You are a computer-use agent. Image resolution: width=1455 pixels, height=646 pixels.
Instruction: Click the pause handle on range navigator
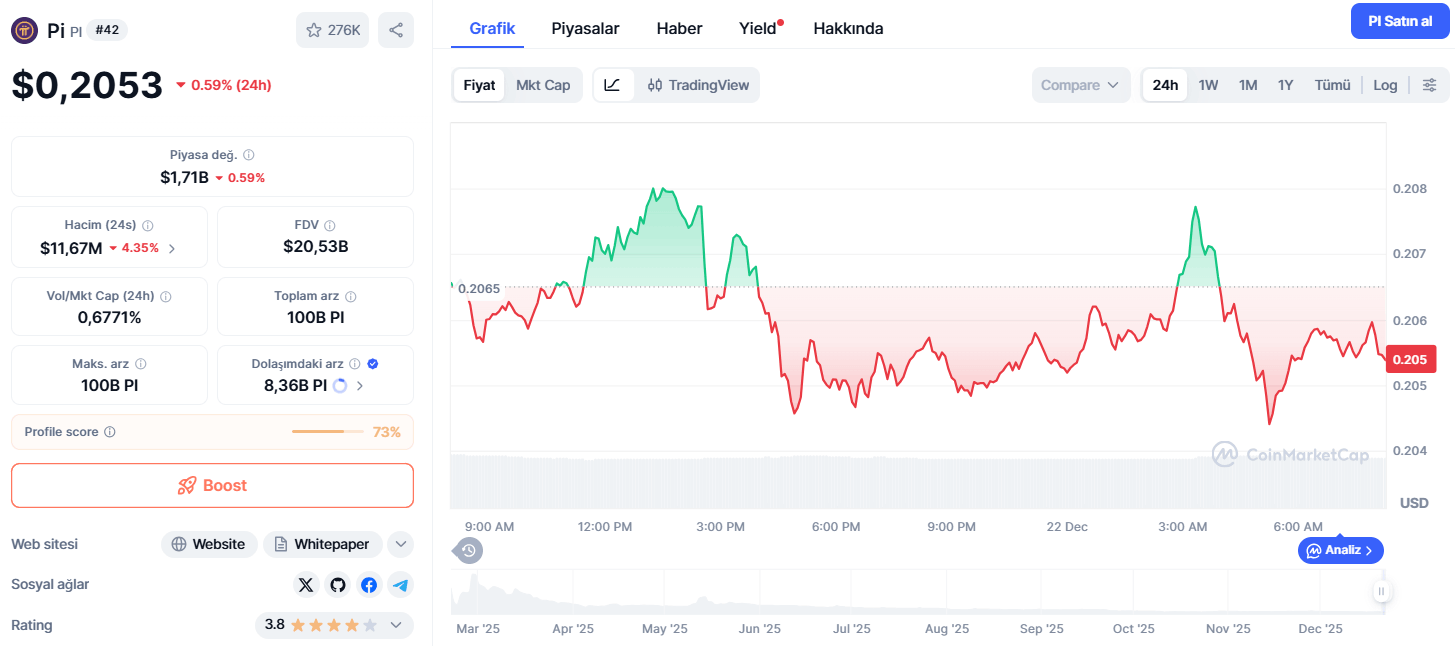1381,591
